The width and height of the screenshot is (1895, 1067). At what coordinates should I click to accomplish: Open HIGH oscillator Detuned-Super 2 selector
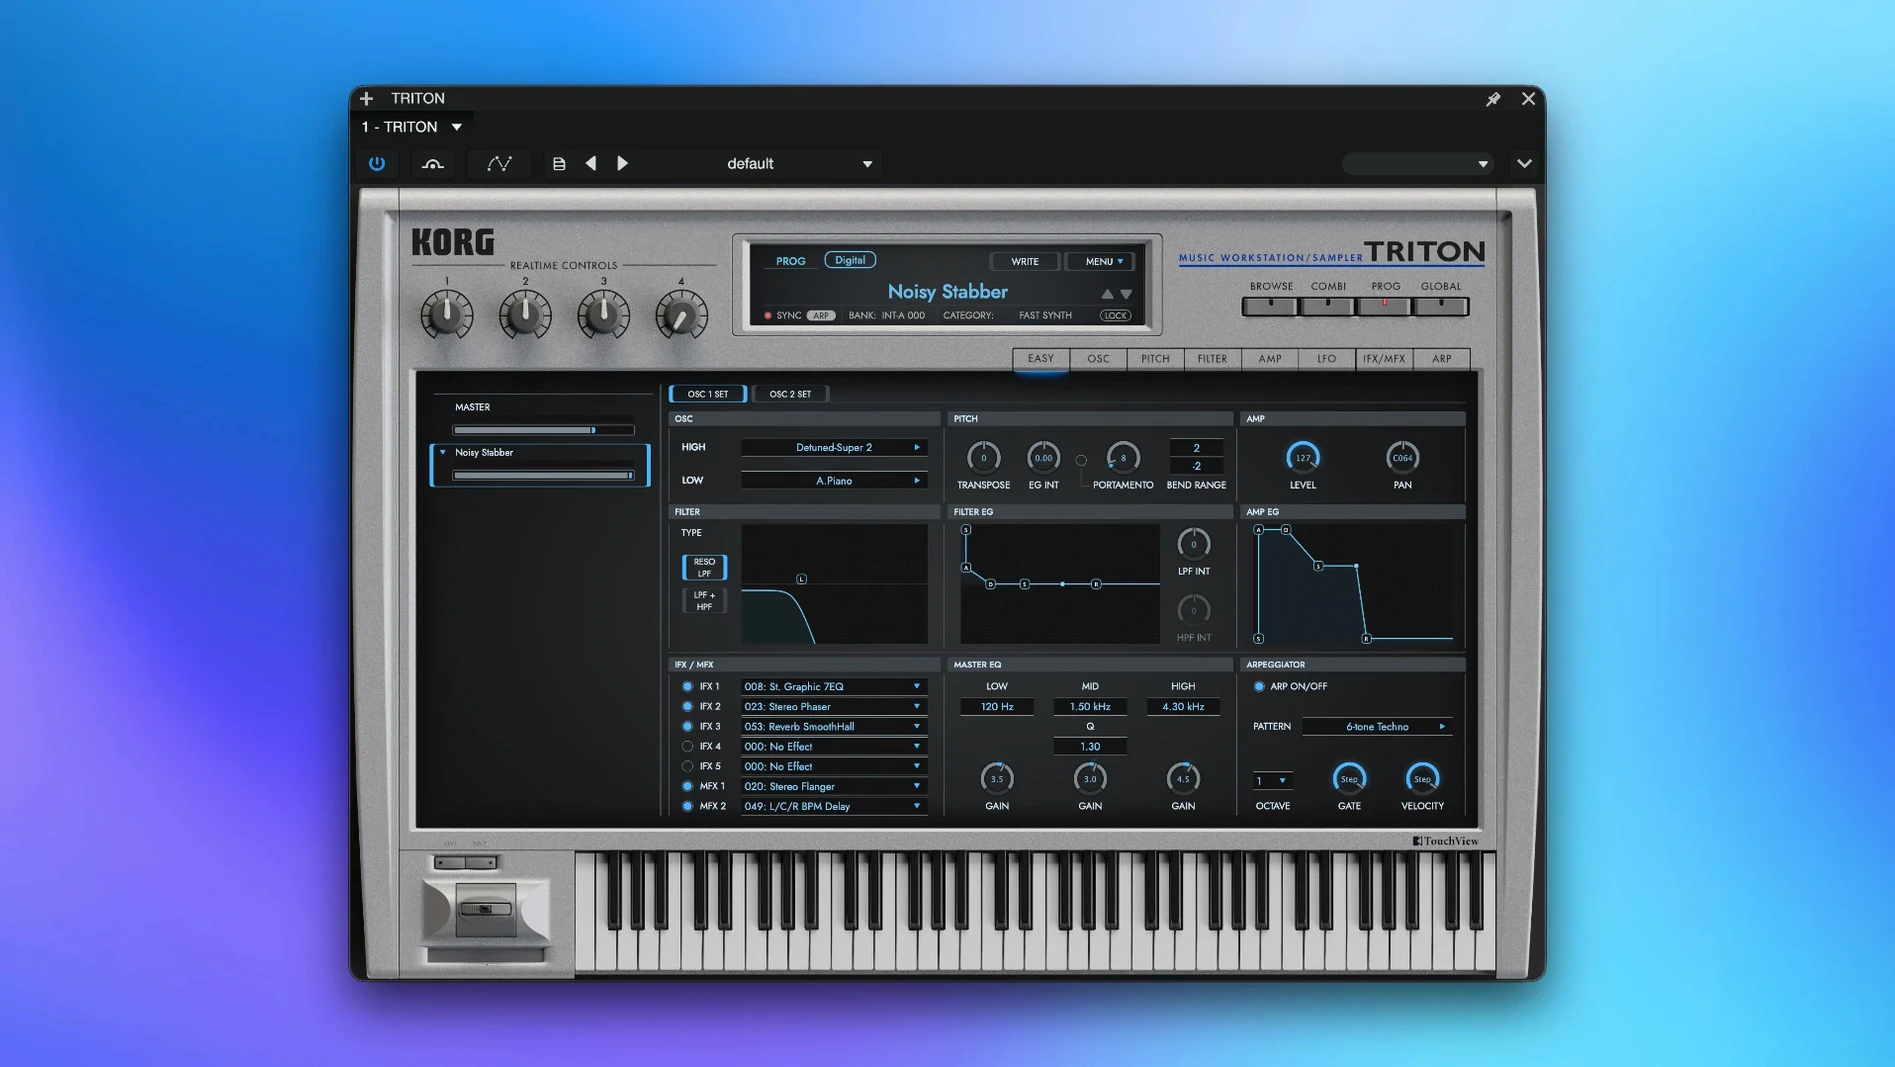[833, 448]
